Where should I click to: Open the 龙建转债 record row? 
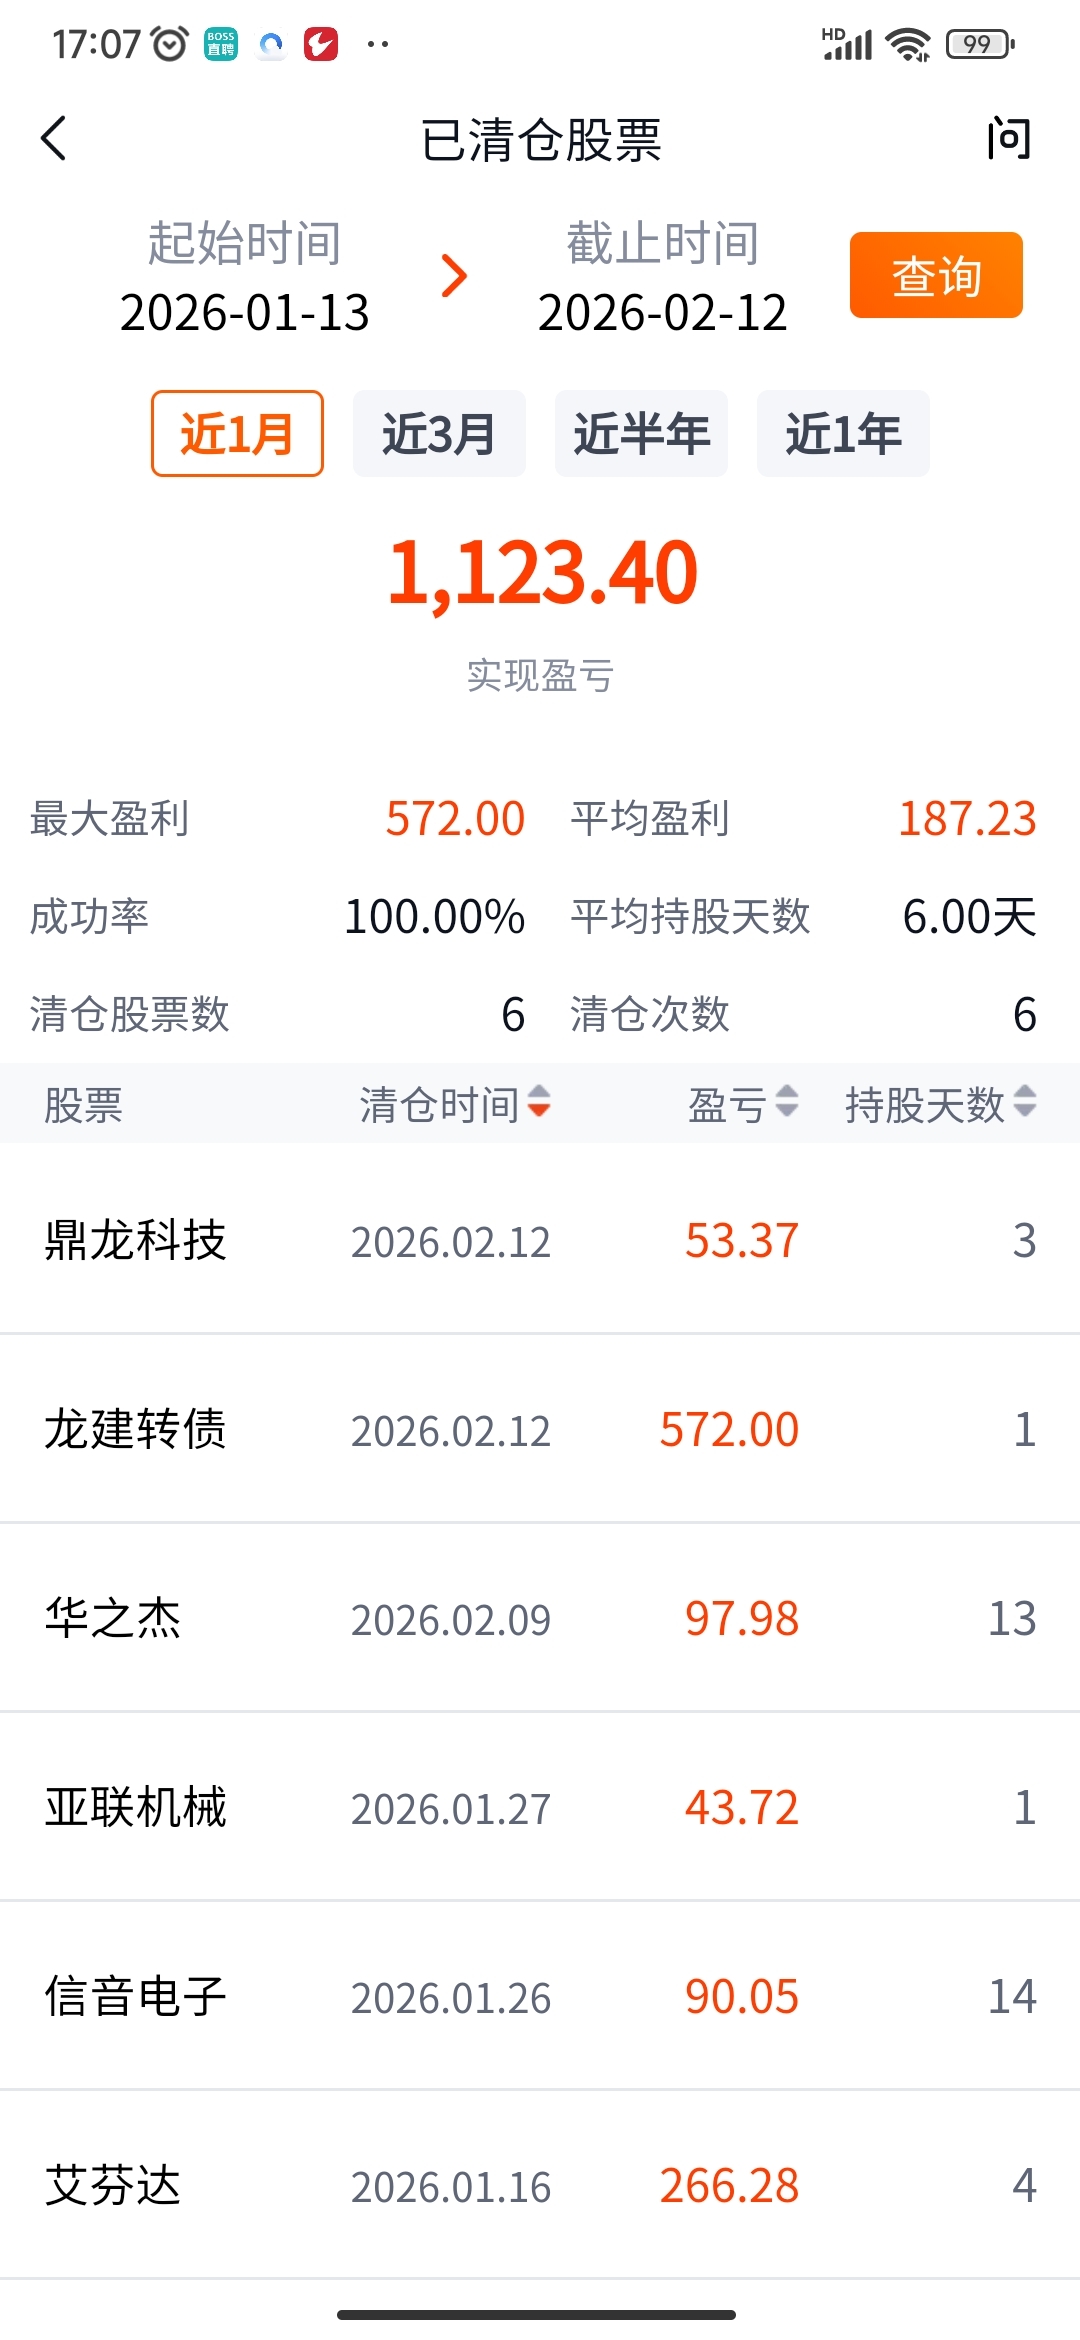[540, 1428]
